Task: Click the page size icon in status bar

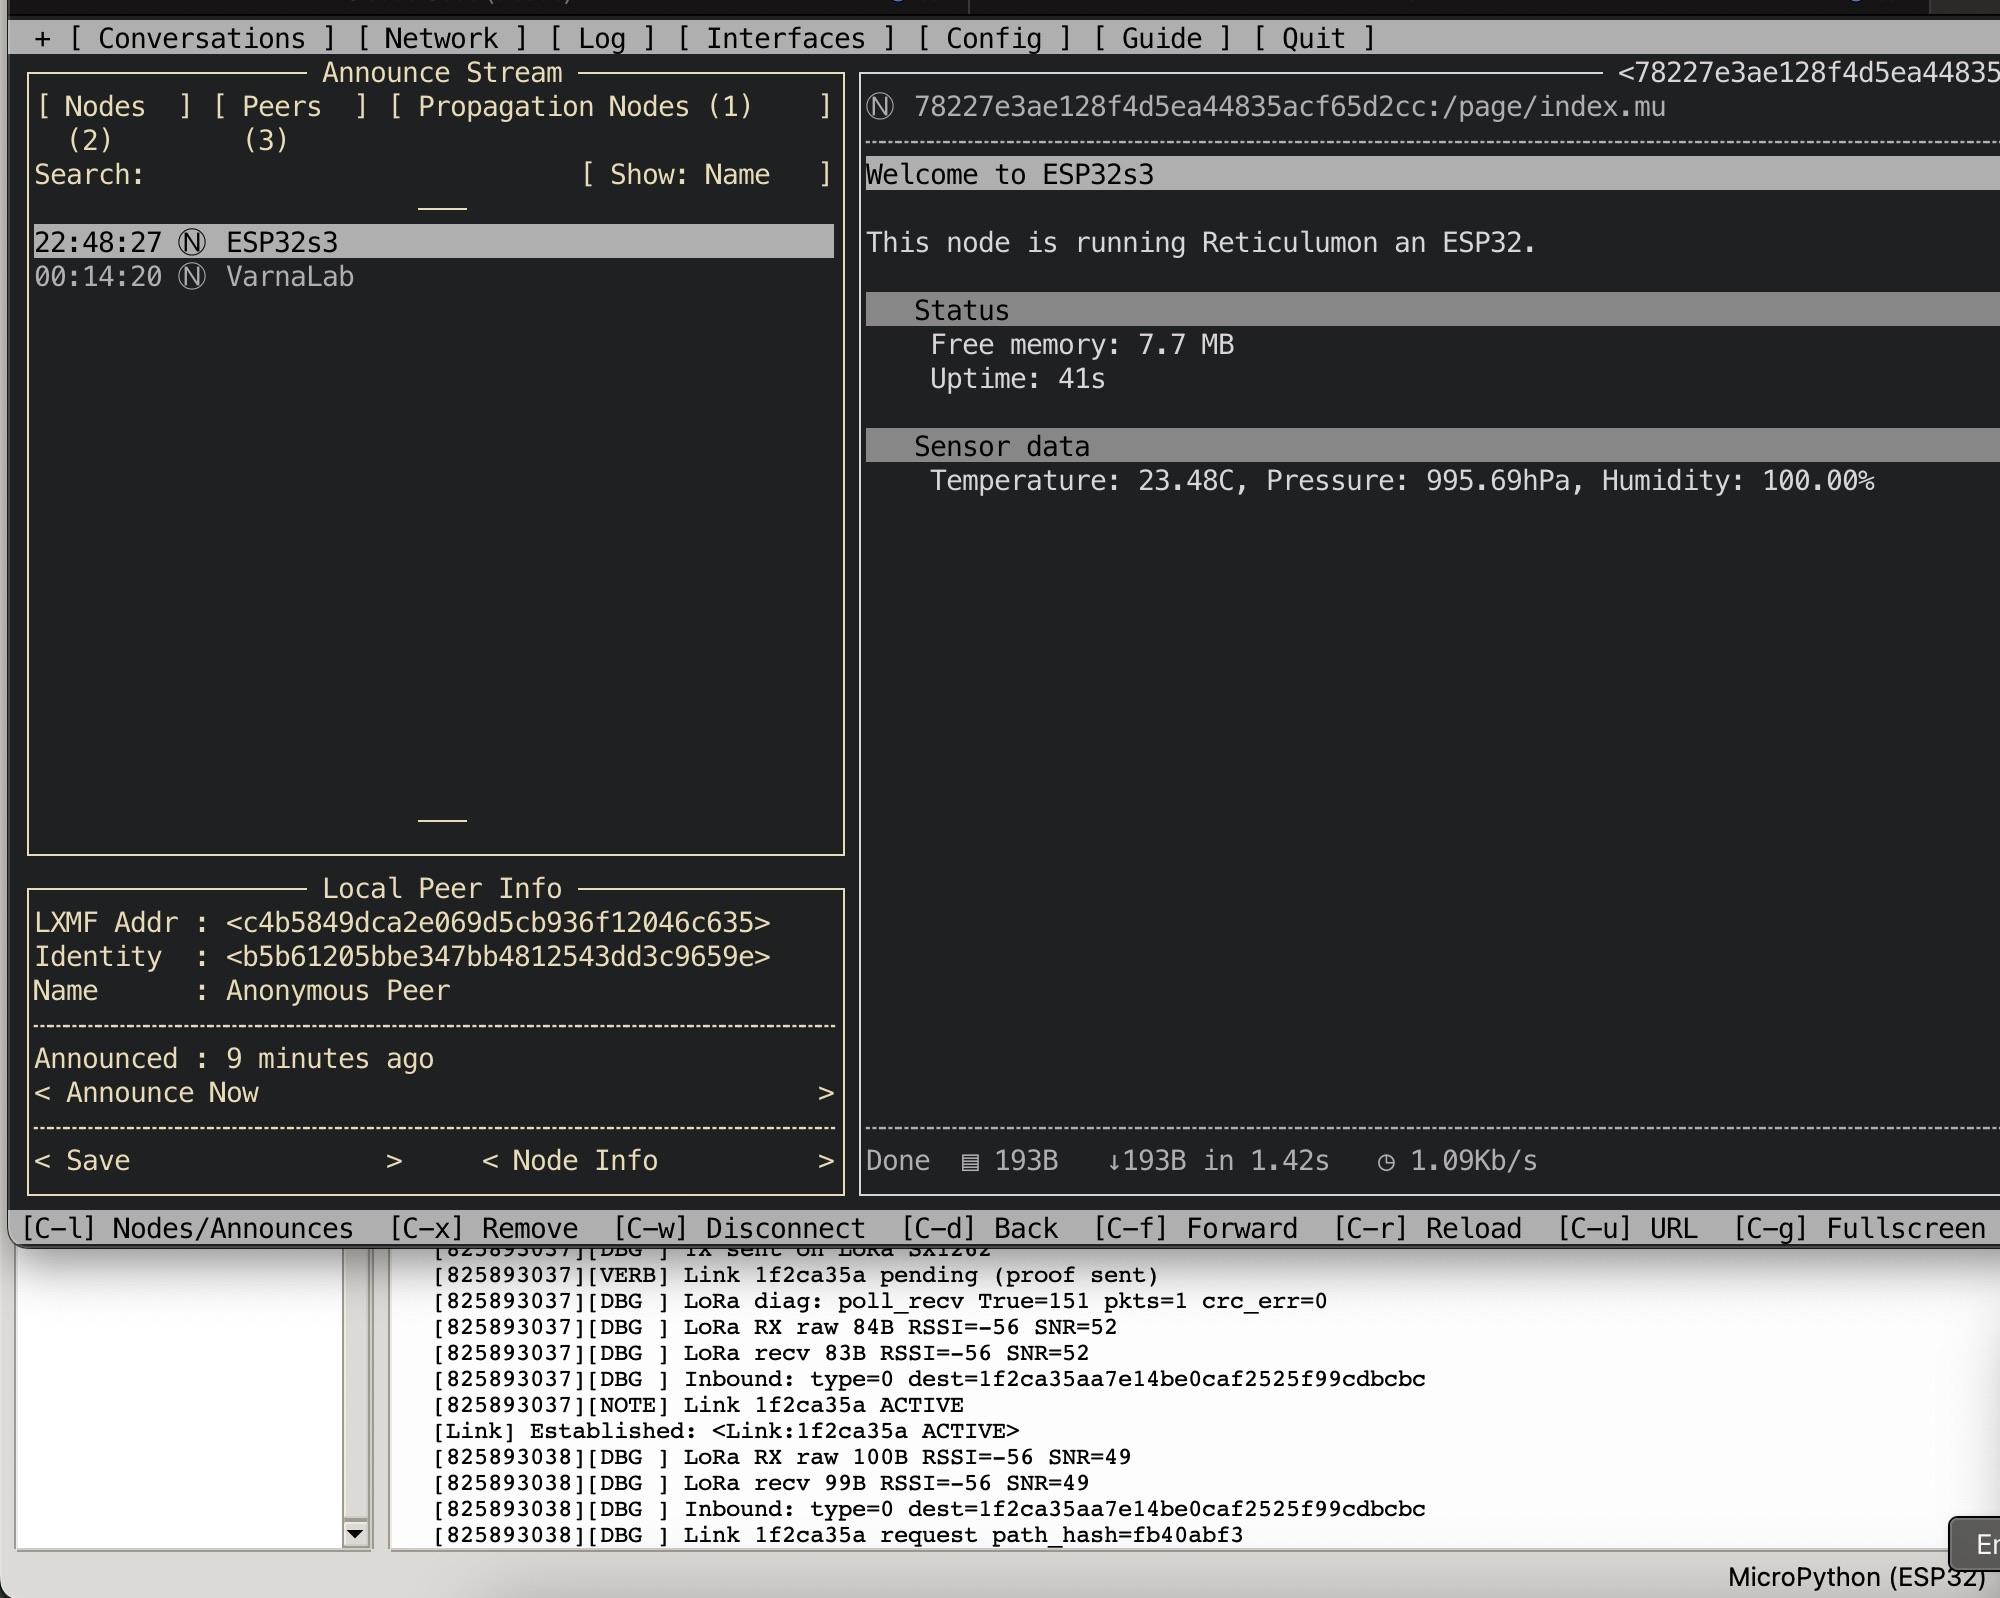Action: click(969, 1161)
